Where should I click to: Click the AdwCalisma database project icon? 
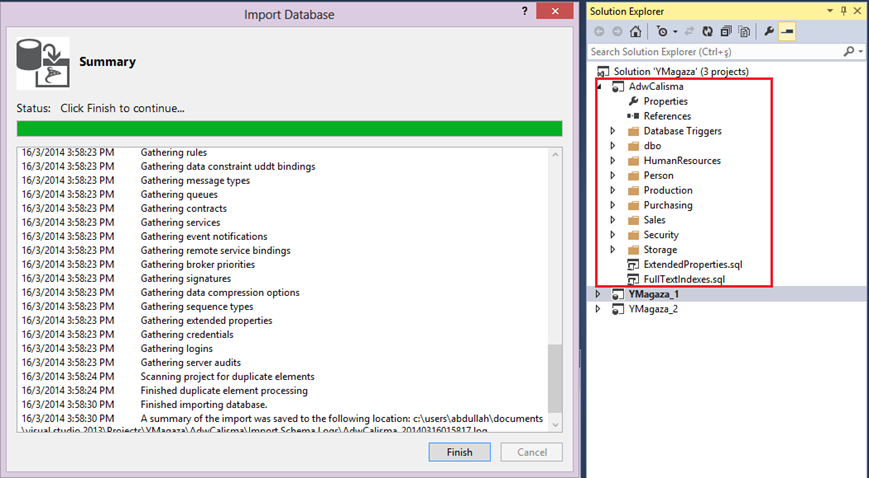click(617, 87)
